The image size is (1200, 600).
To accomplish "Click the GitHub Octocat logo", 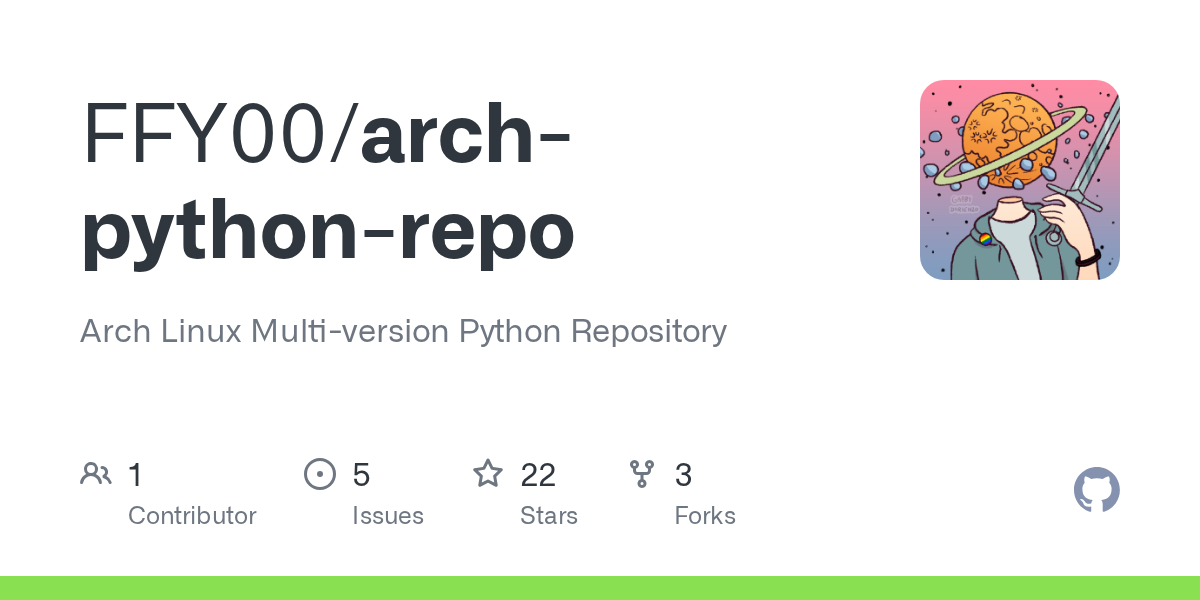I will point(1097,491).
